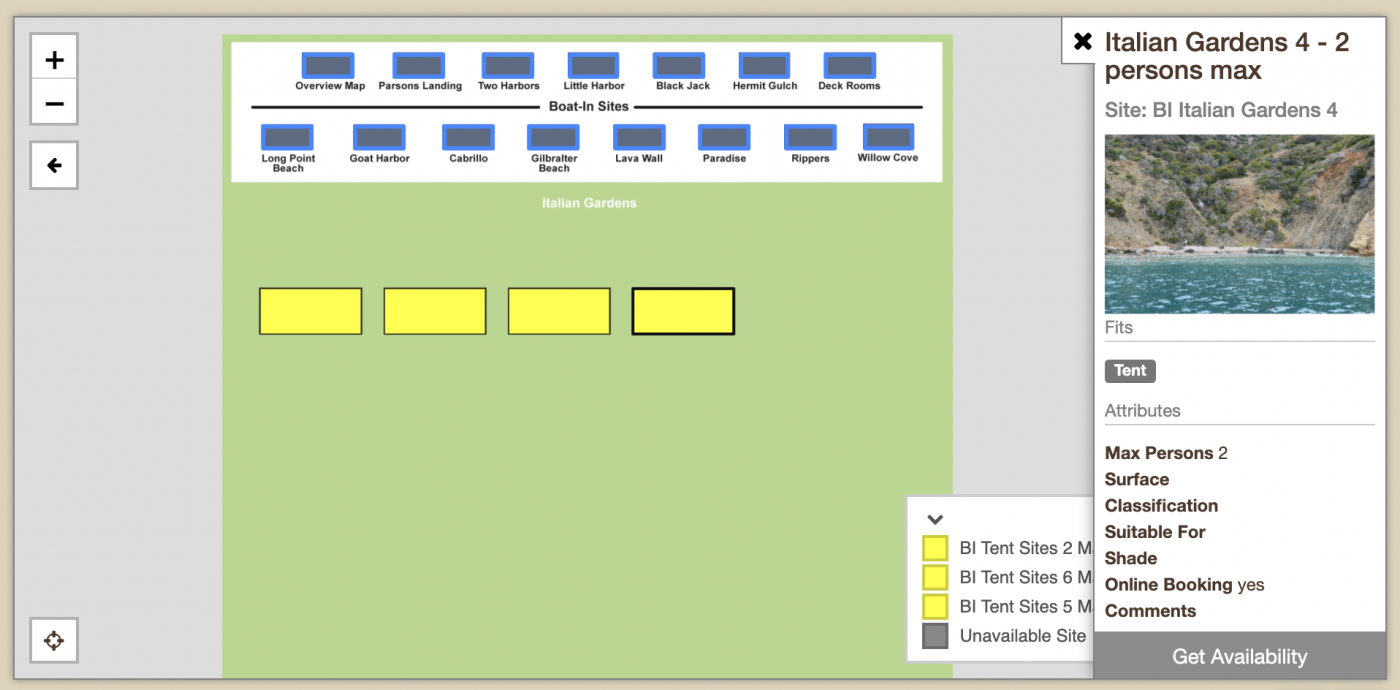Open the Goat Harbor boat-in site

pyautogui.click(x=379, y=137)
